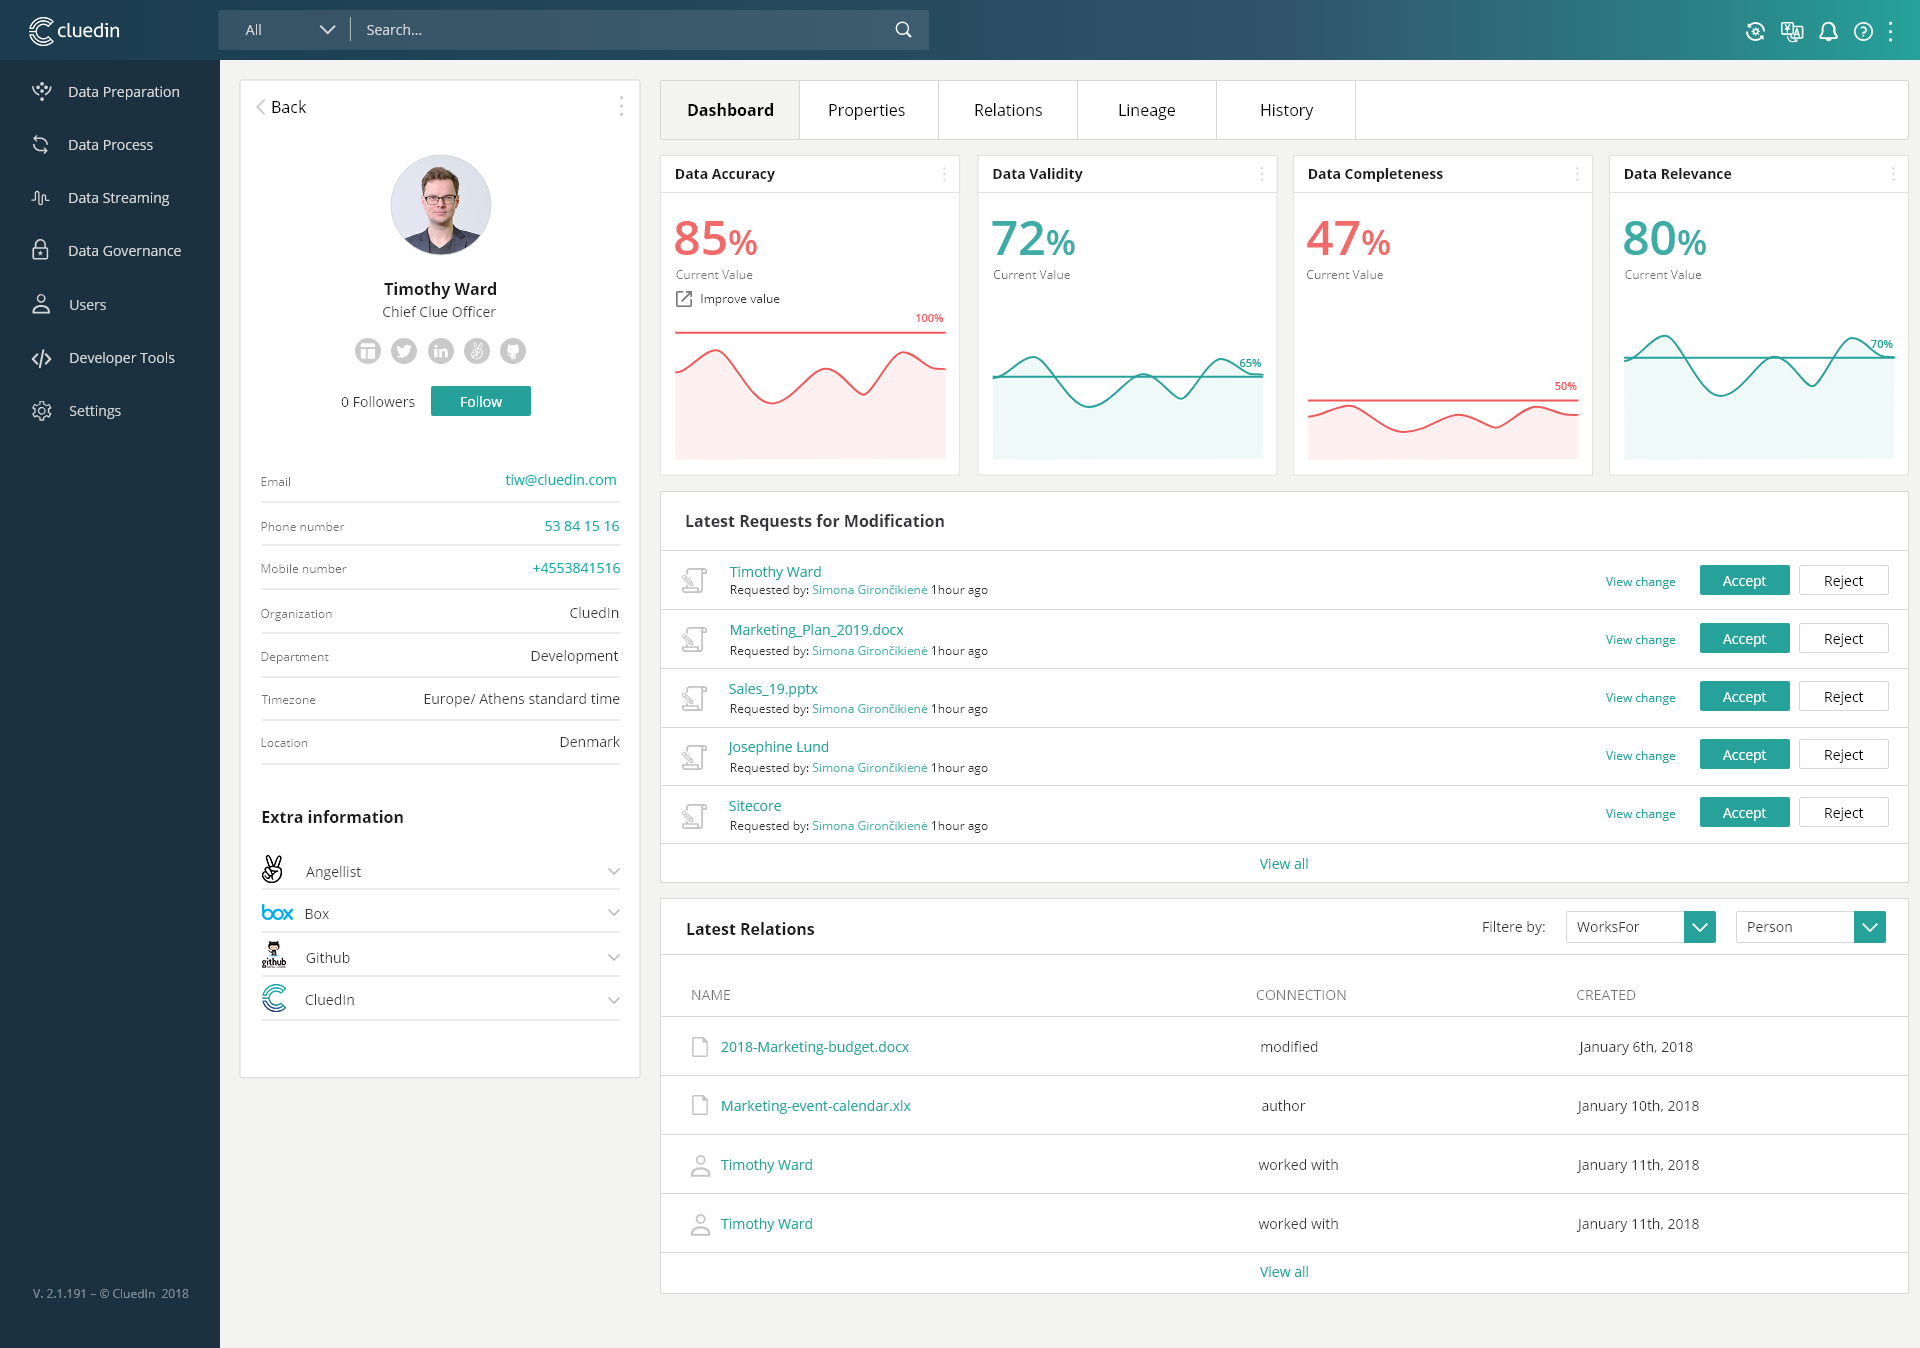1920x1348 pixels.
Task: Click the notifications bell icon
Action: click(x=1828, y=31)
